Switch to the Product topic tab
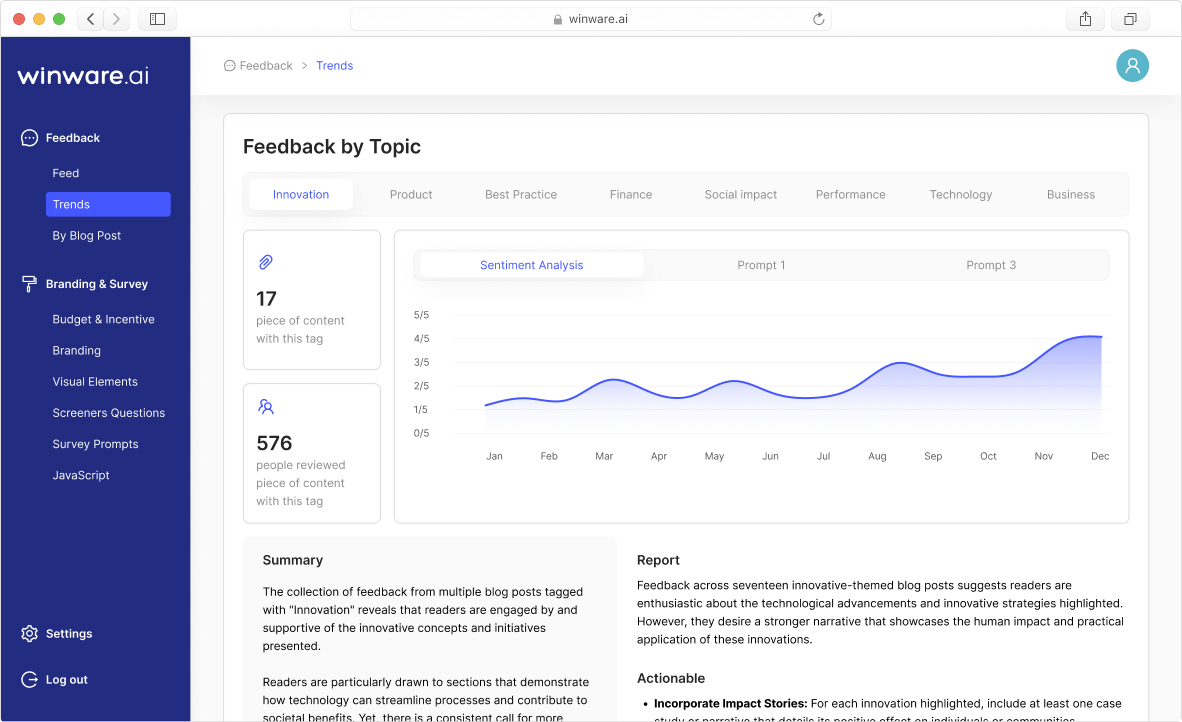Viewport: 1182px width, 722px height. [411, 194]
